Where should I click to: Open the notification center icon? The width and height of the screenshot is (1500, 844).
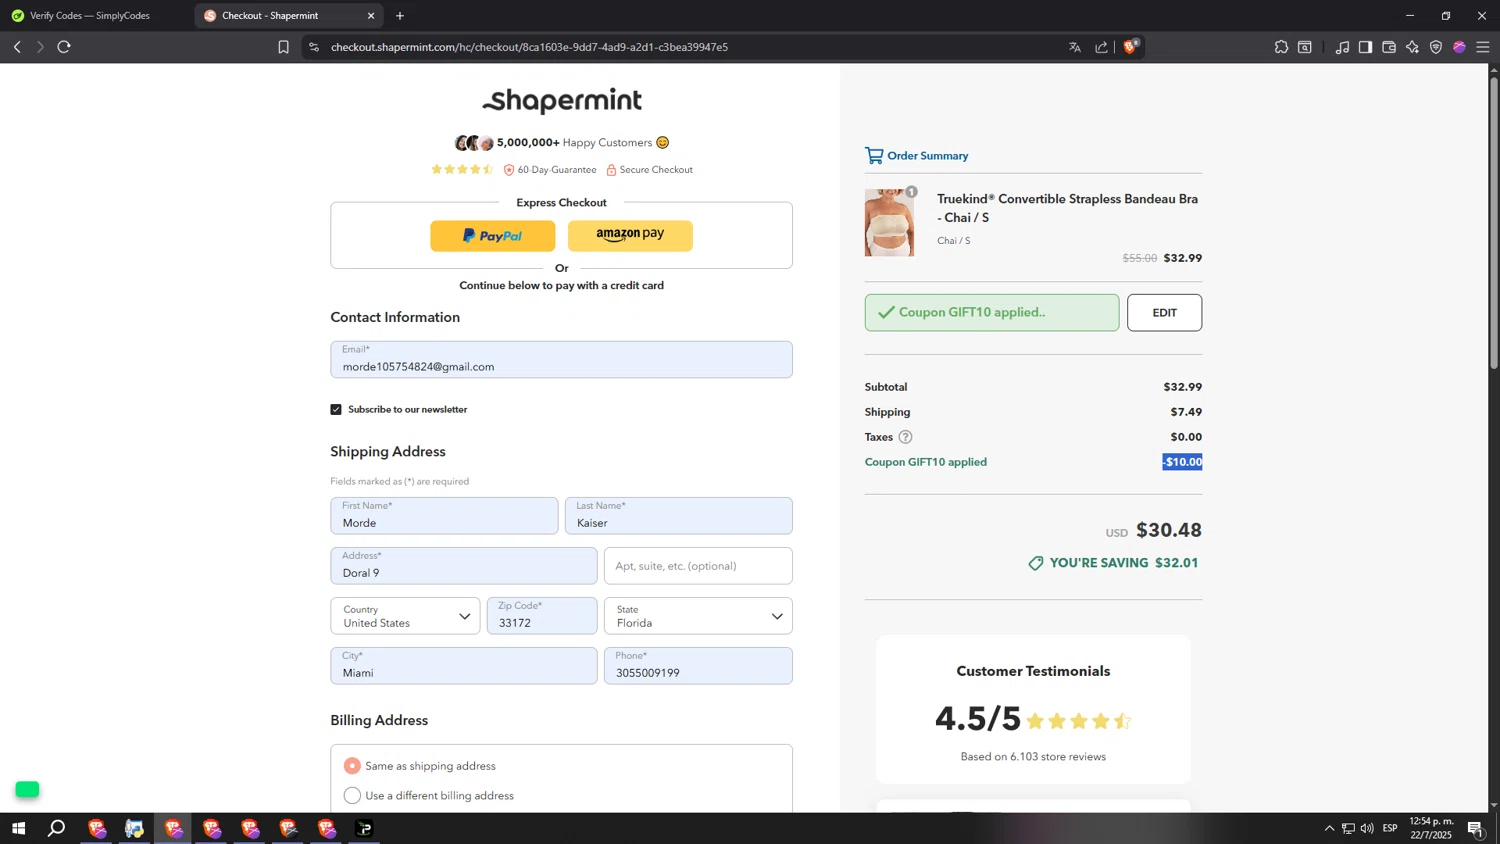click(x=1475, y=828)
